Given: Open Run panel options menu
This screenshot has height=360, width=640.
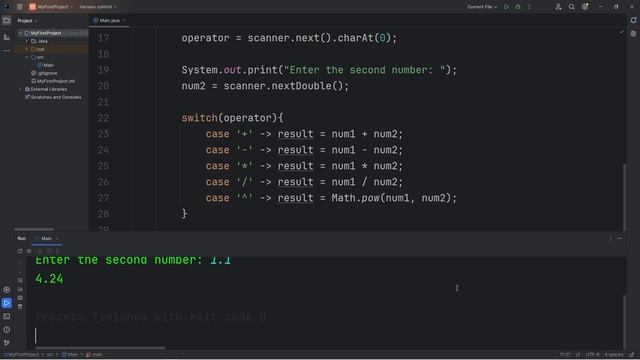Looking at the screenshot, I should (x=611, y=238).
